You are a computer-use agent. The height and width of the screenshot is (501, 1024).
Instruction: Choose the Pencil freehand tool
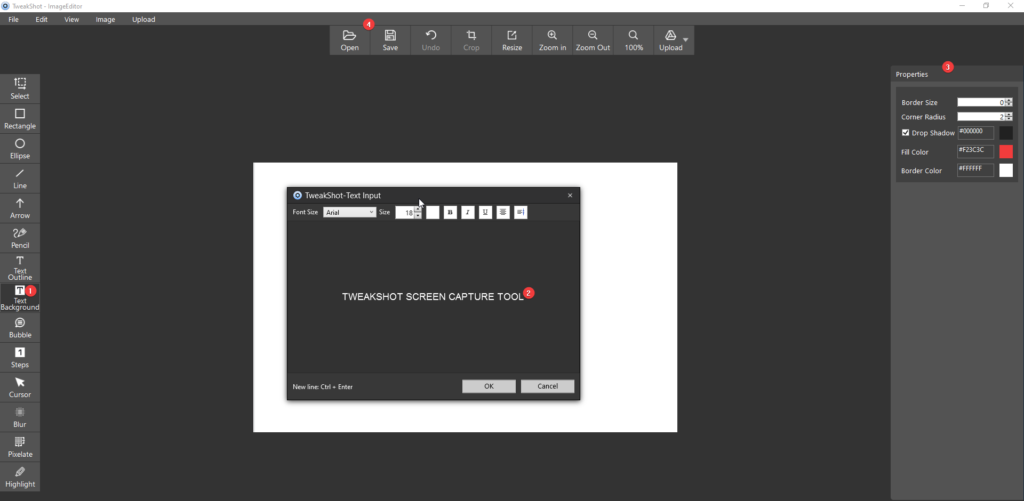click(20, 238)
